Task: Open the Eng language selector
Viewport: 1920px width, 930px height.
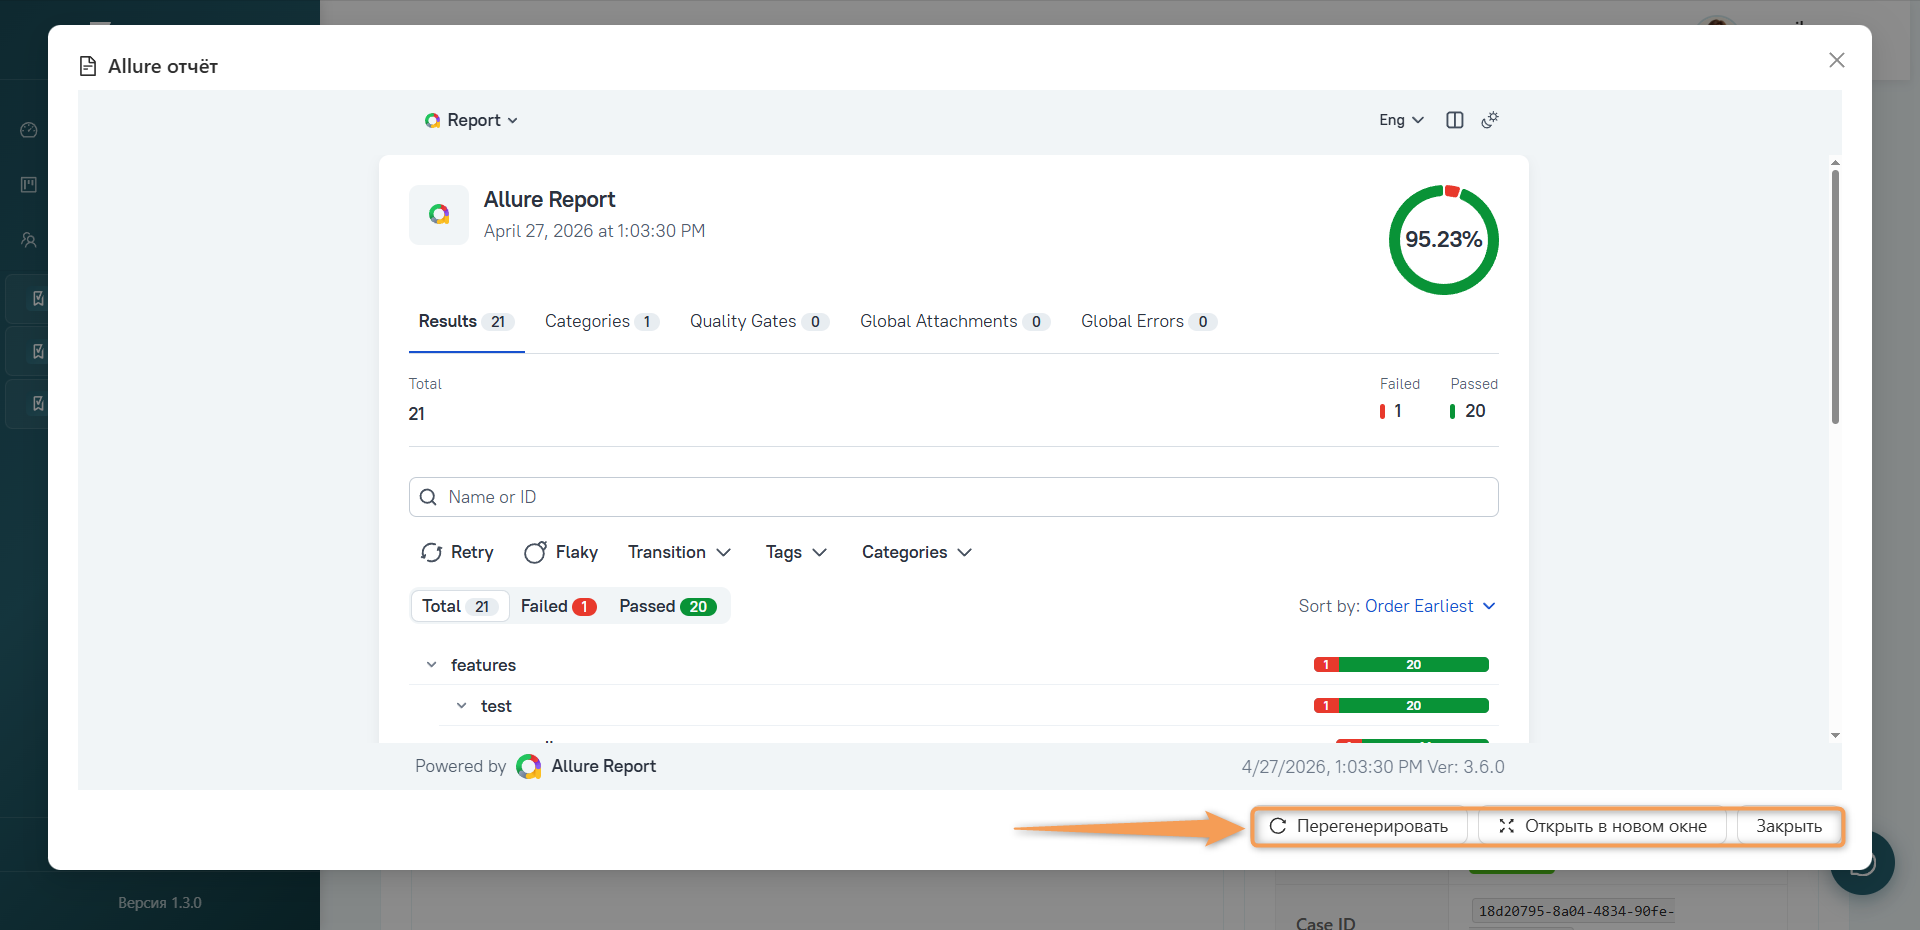Action: pos(1401,120)
